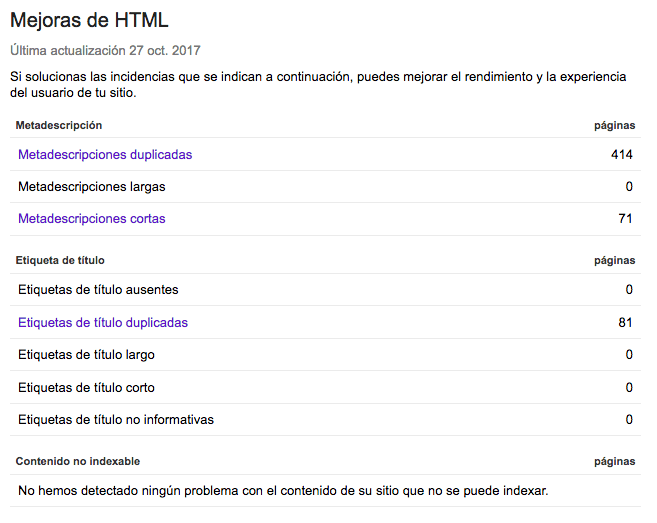Click the 414 pages count
This screenshot has height=523, width=657.
coord(622,155)
